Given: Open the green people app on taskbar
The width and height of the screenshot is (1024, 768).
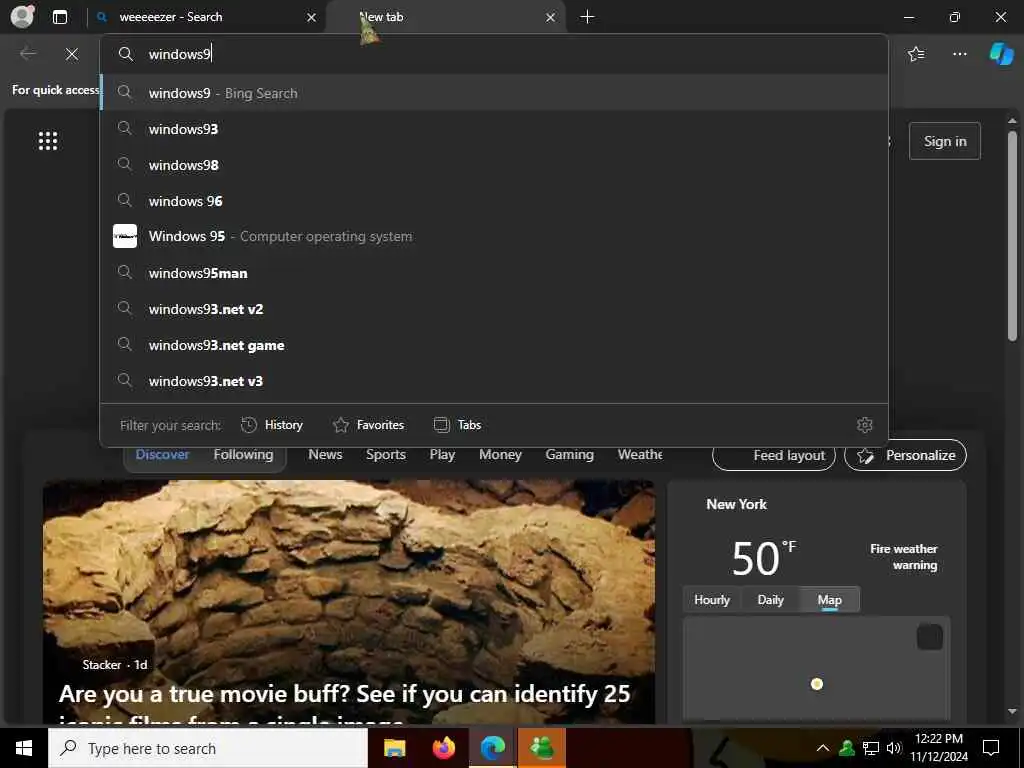Looking at the screenshot, I should click(x=542, y=748).
